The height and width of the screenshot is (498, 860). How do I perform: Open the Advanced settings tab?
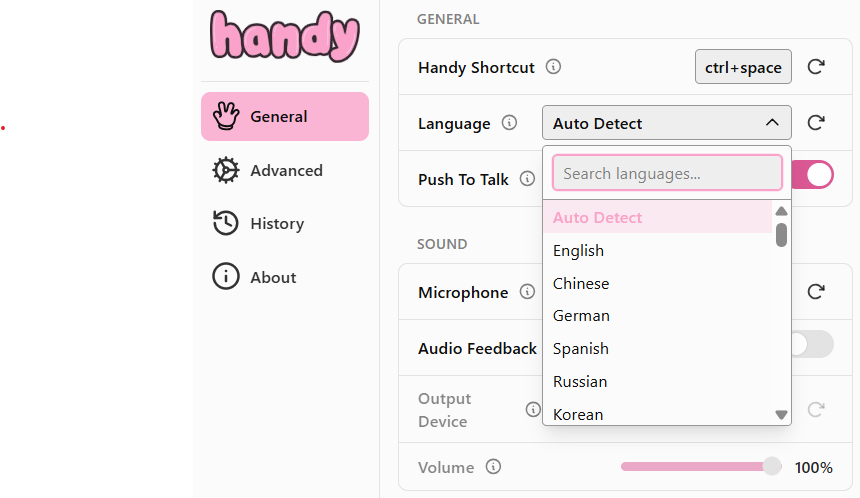(x=285, y=170)
